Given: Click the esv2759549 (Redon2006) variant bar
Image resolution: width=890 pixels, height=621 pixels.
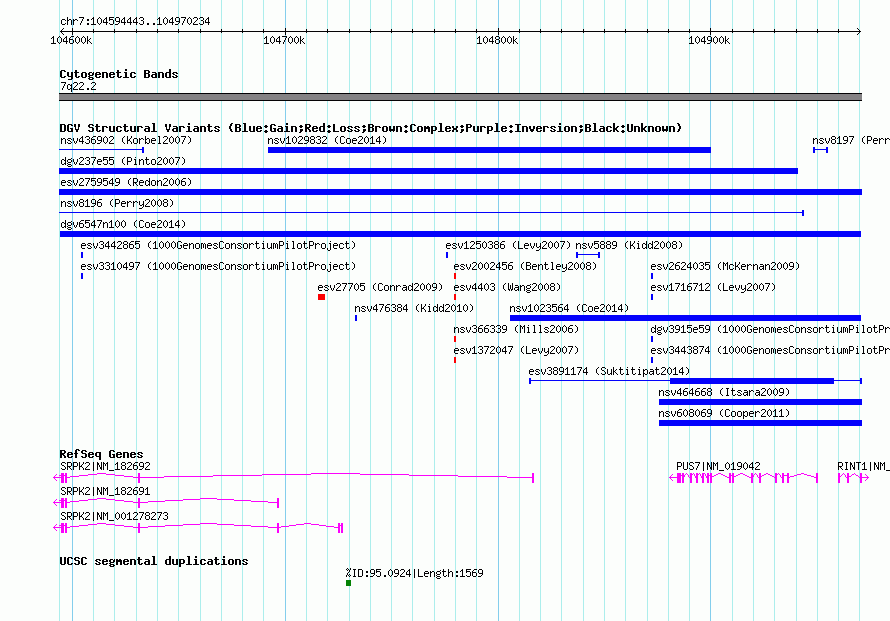Looking at the screenshot, I should [460, 192].
